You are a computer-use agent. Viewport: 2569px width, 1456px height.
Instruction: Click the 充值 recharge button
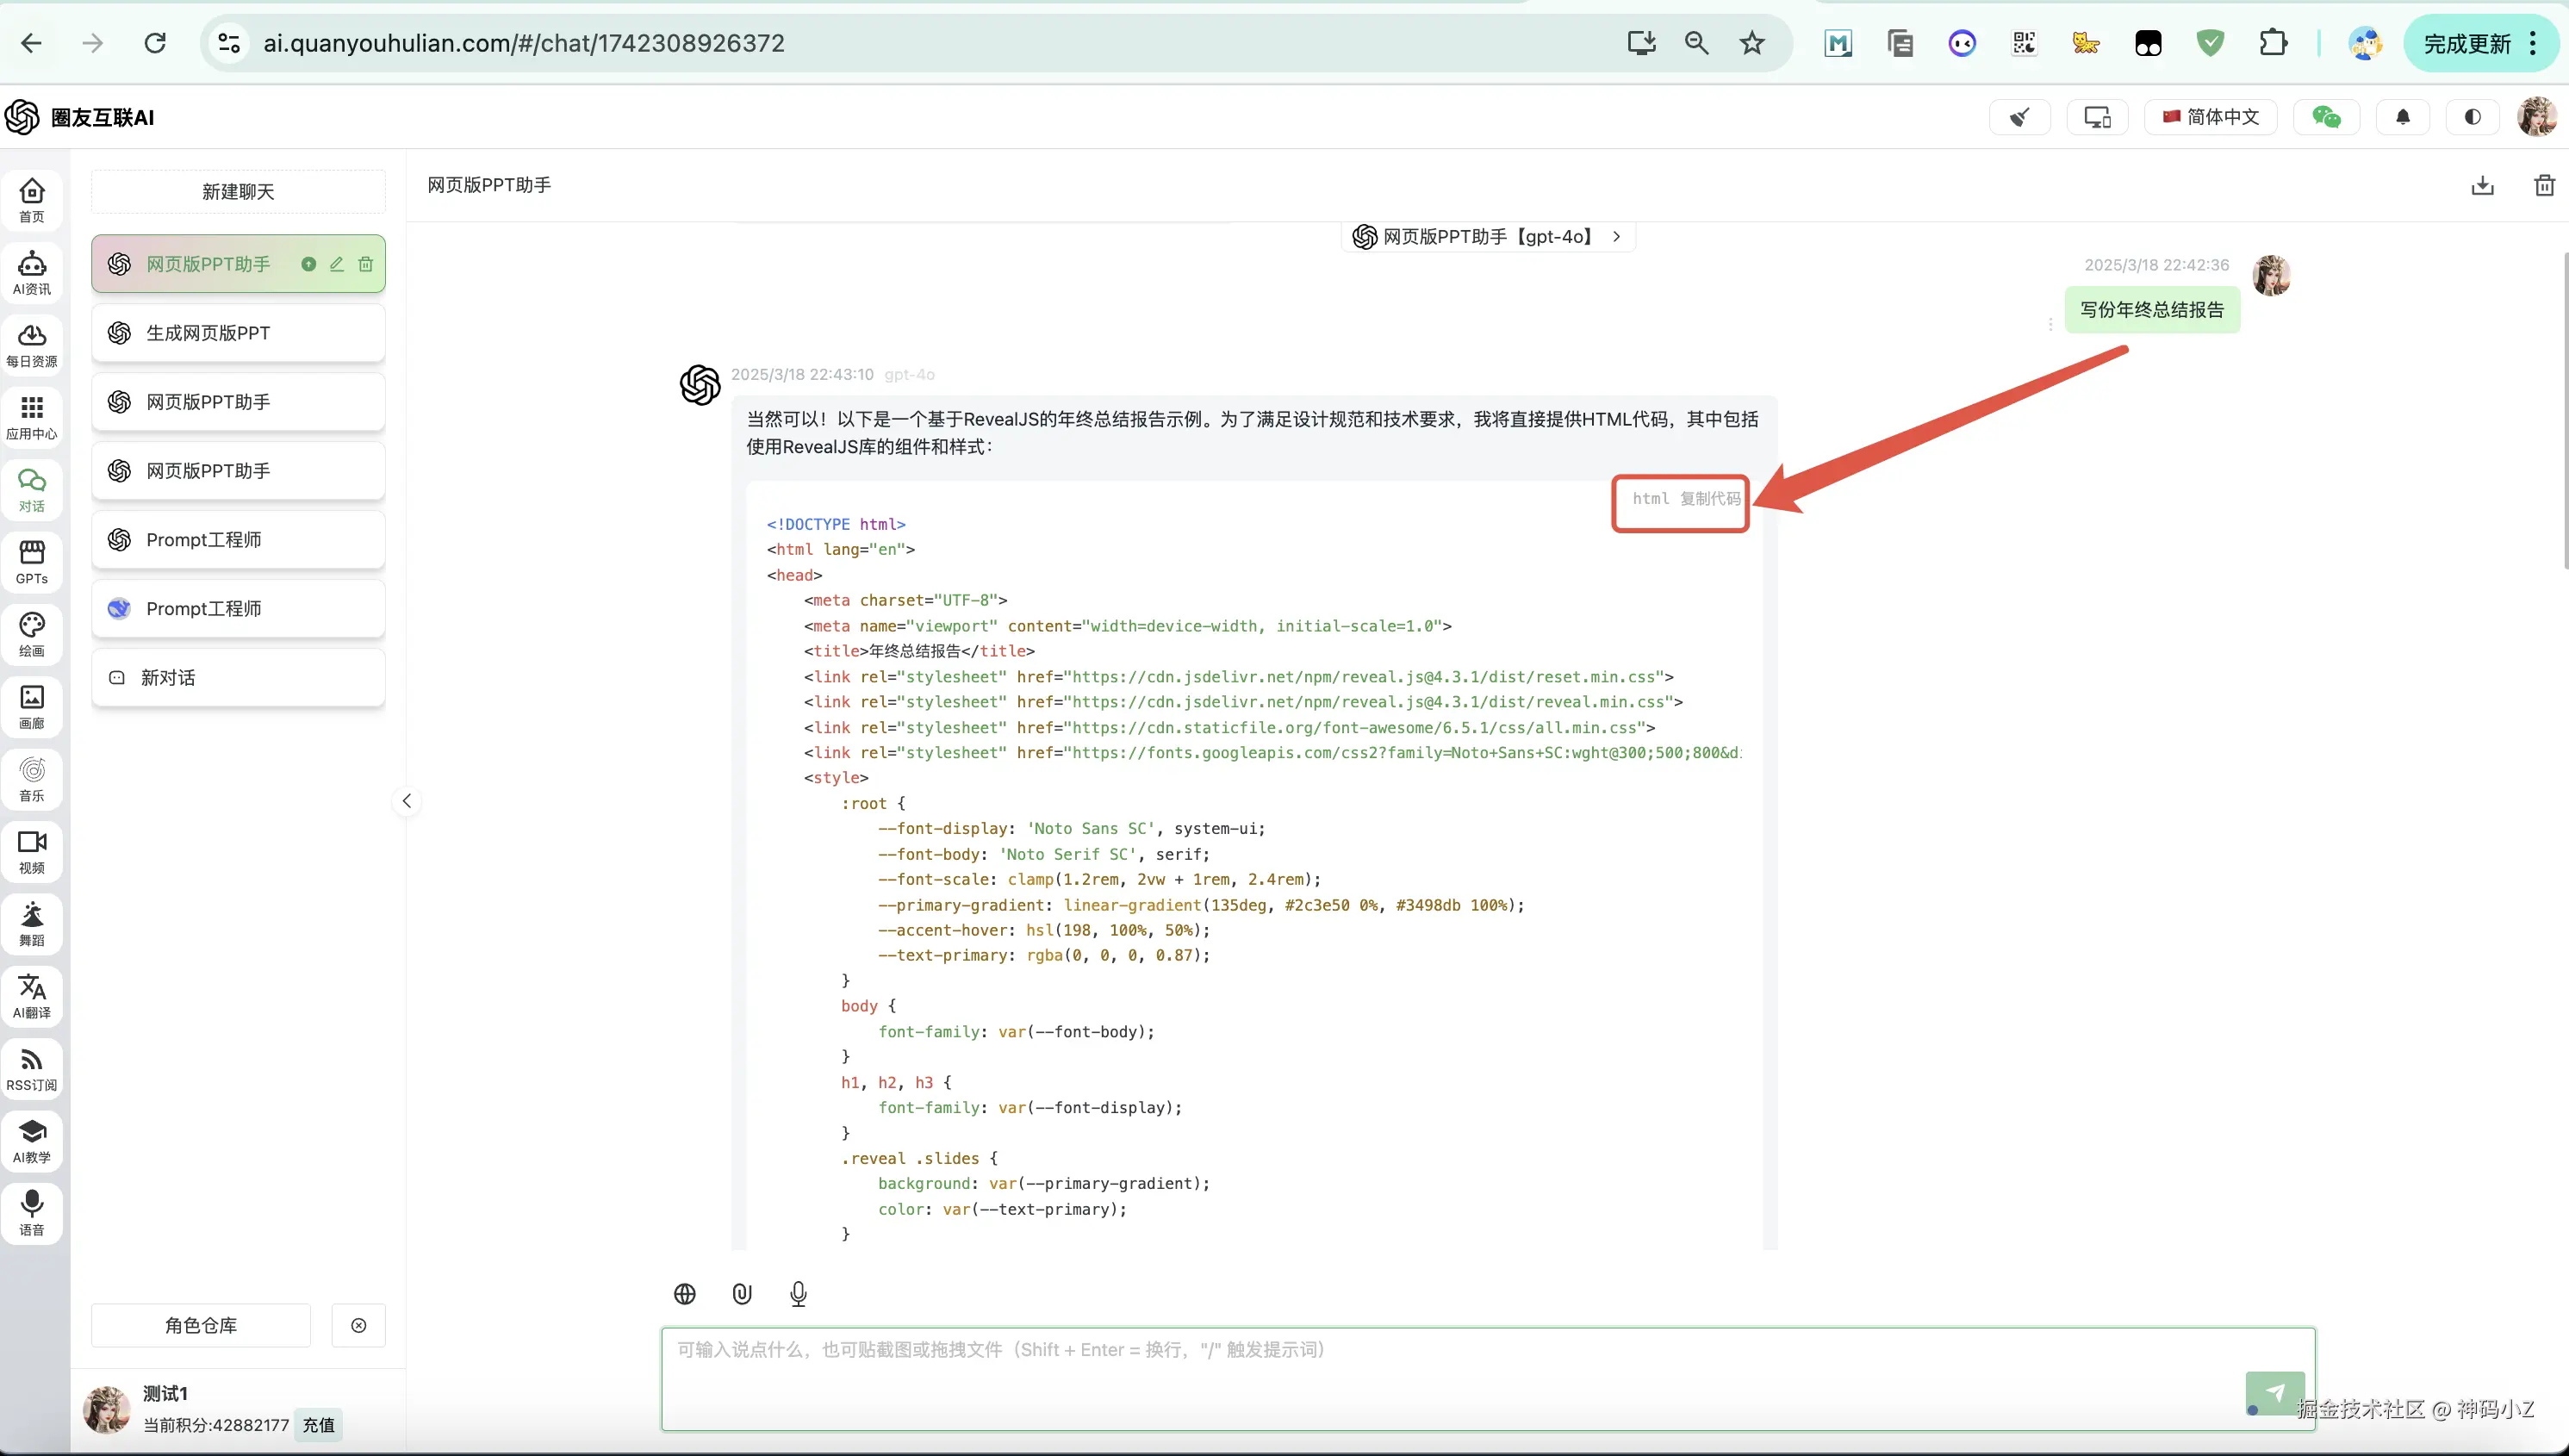(319, 1425)
